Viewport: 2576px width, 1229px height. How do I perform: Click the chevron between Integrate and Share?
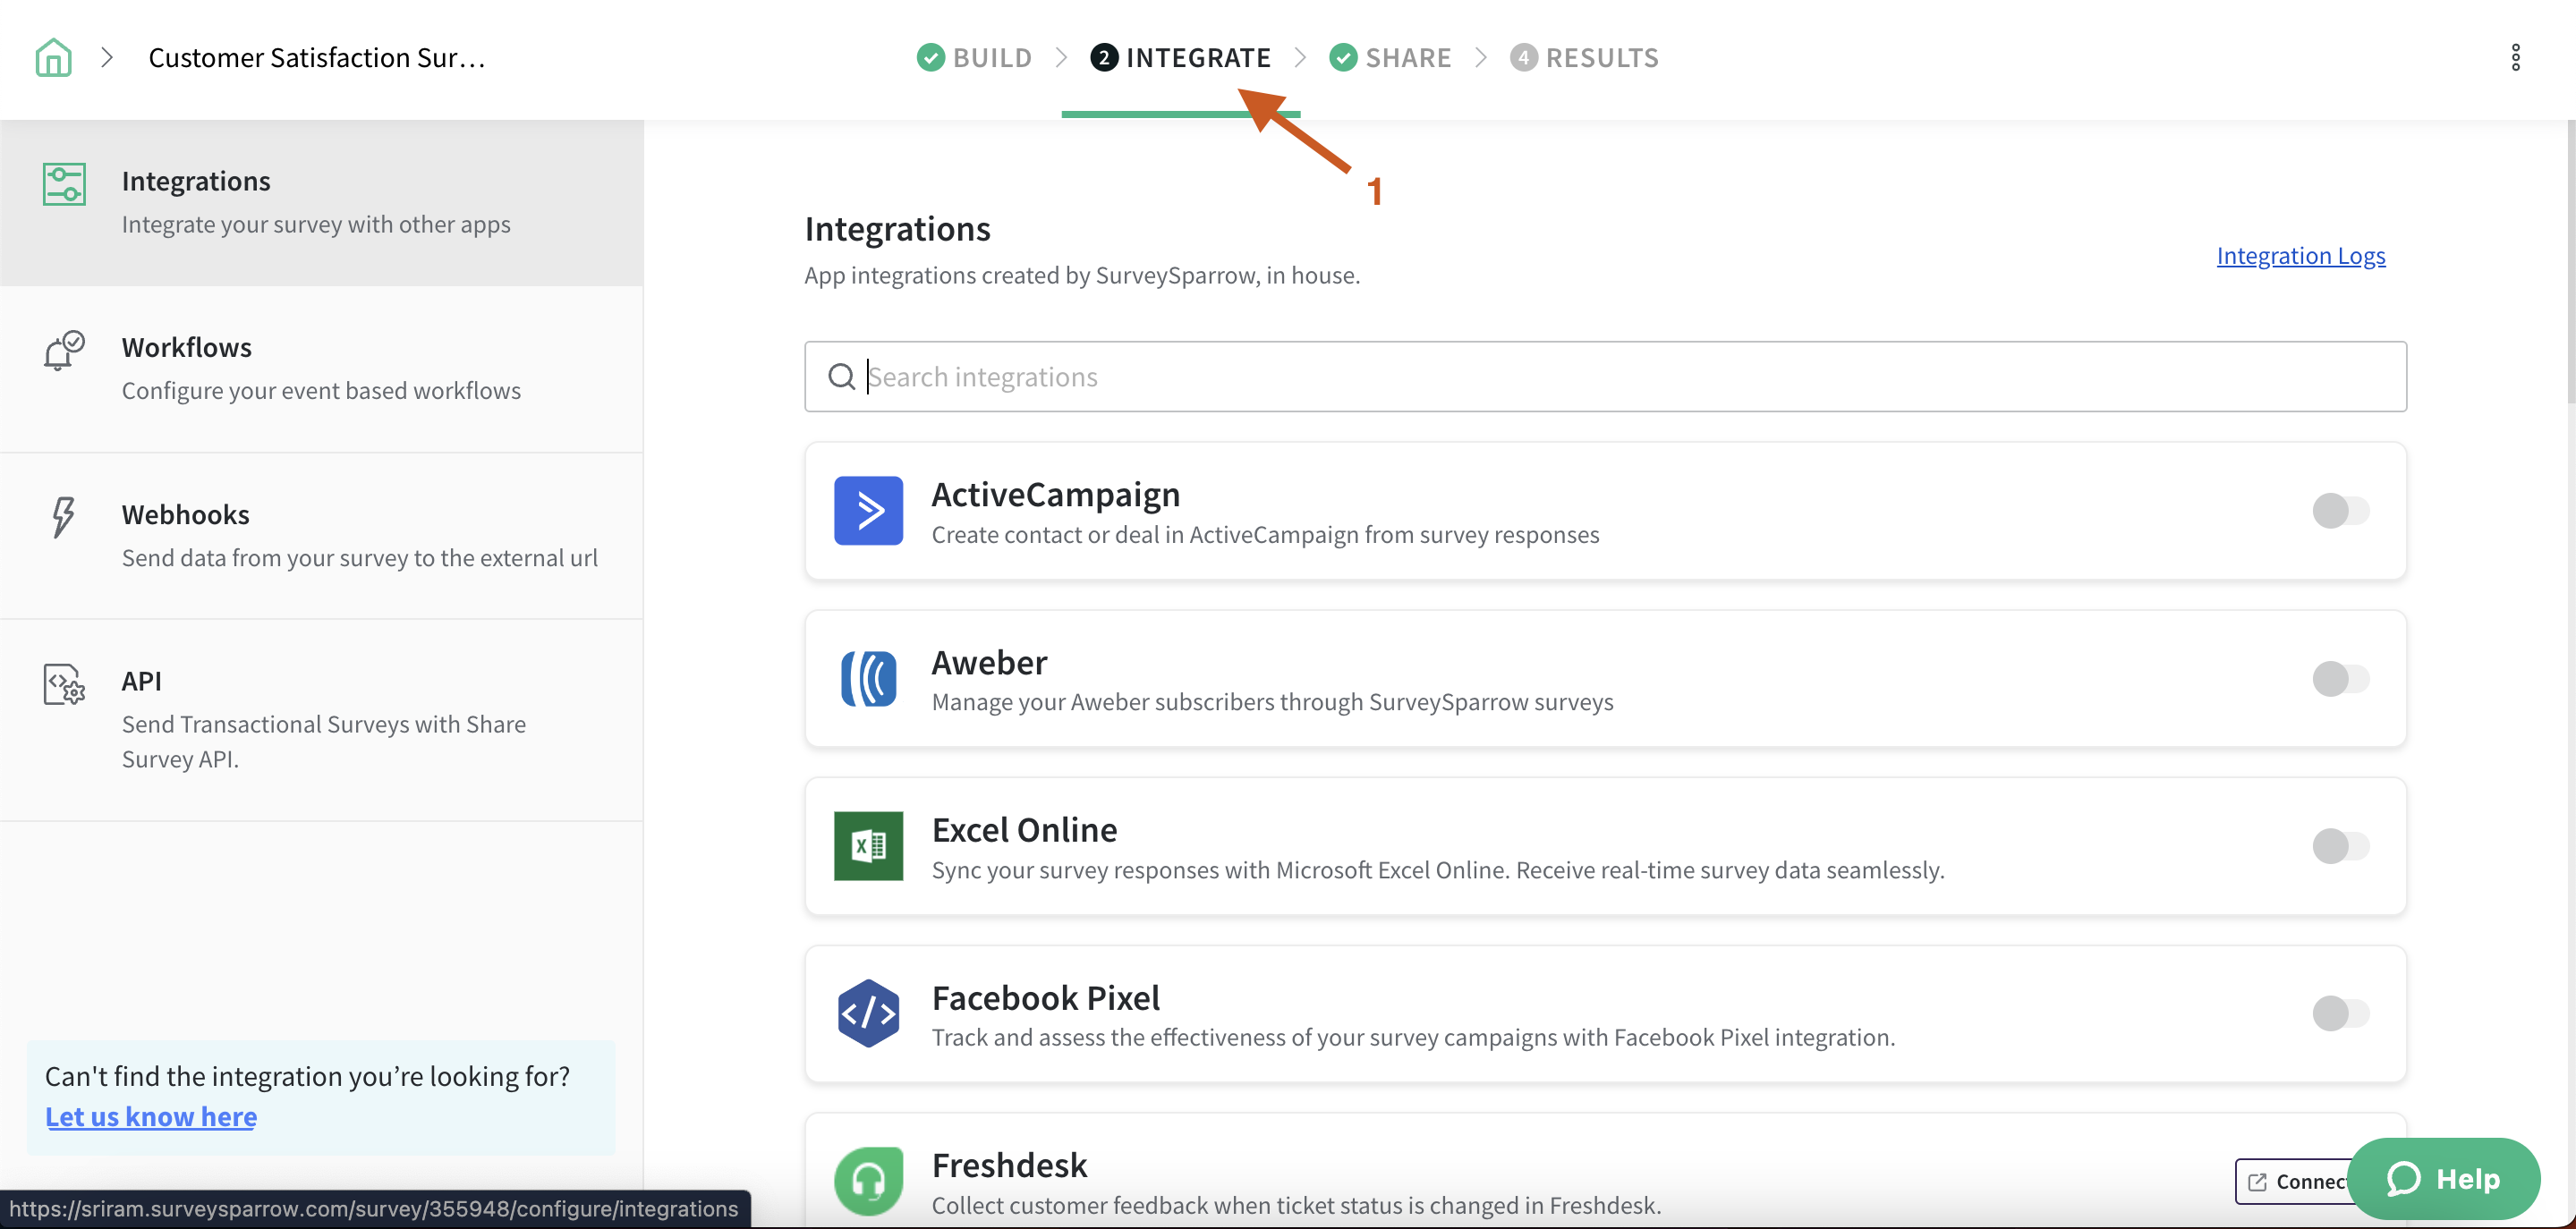[x=1300, y=58]
